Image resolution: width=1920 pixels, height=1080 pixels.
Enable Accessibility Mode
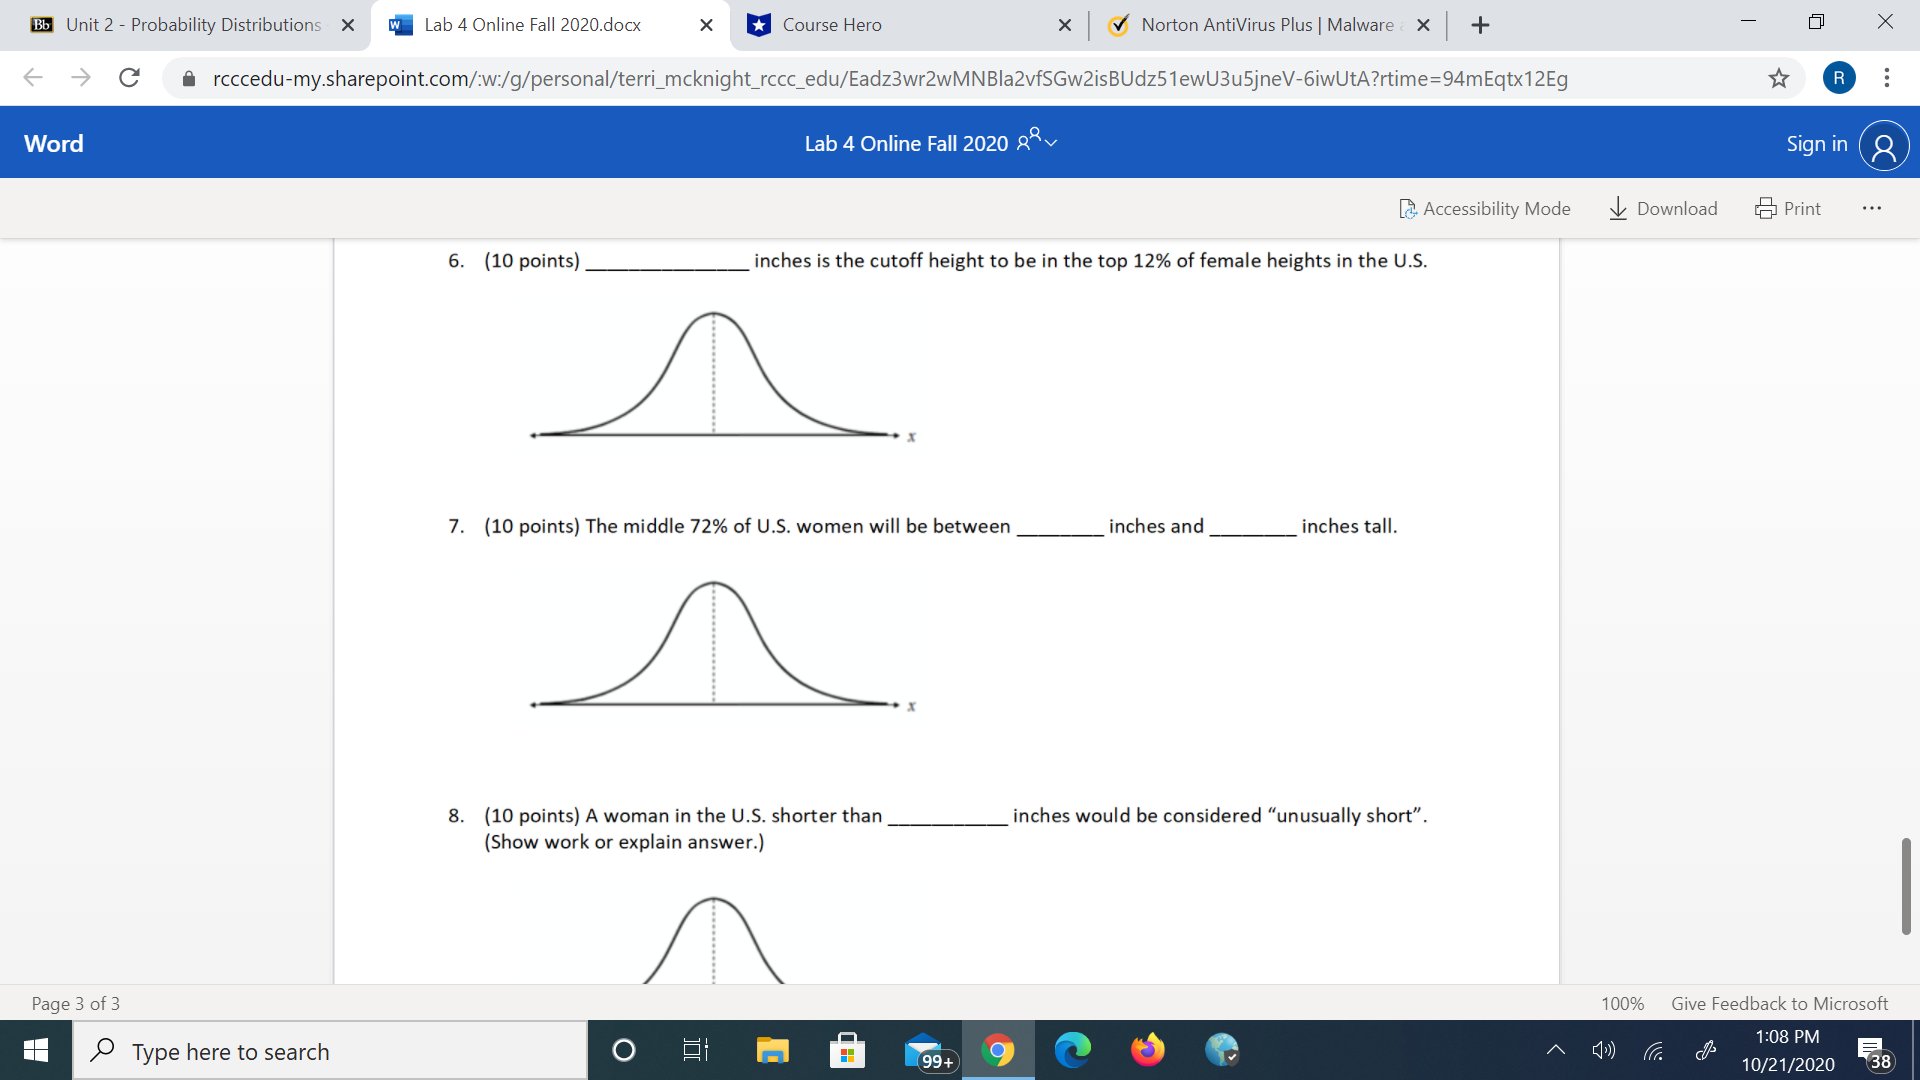click(x=1485, y=208)
